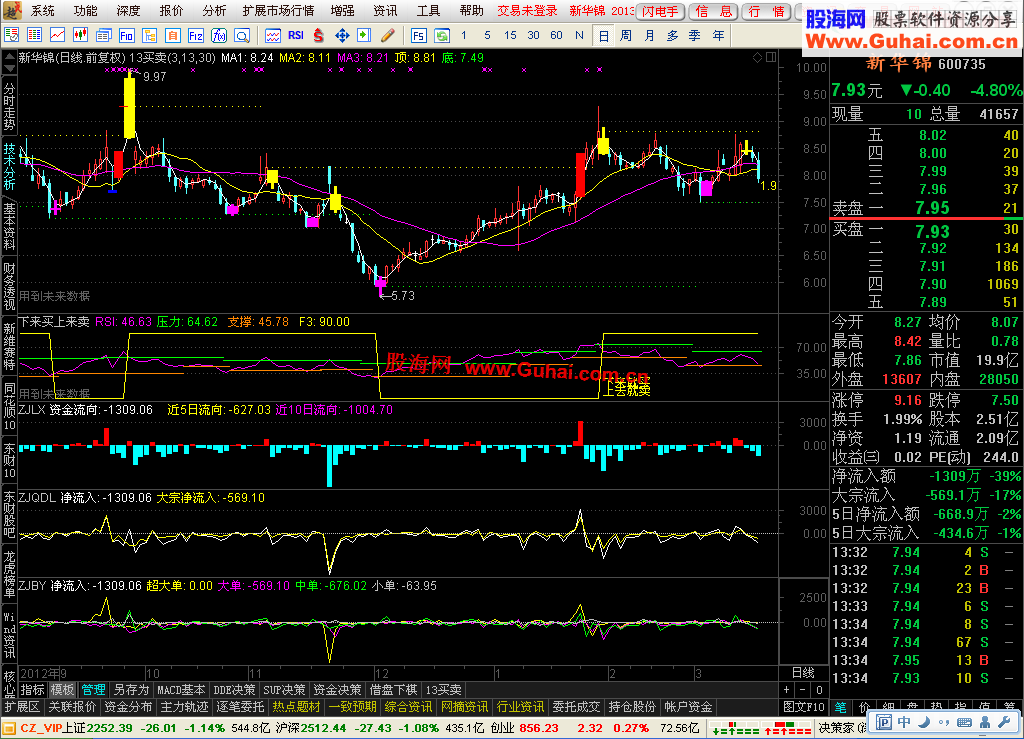Click the line chart toolbar icon

pyautogui.click(x=57, y=35)
